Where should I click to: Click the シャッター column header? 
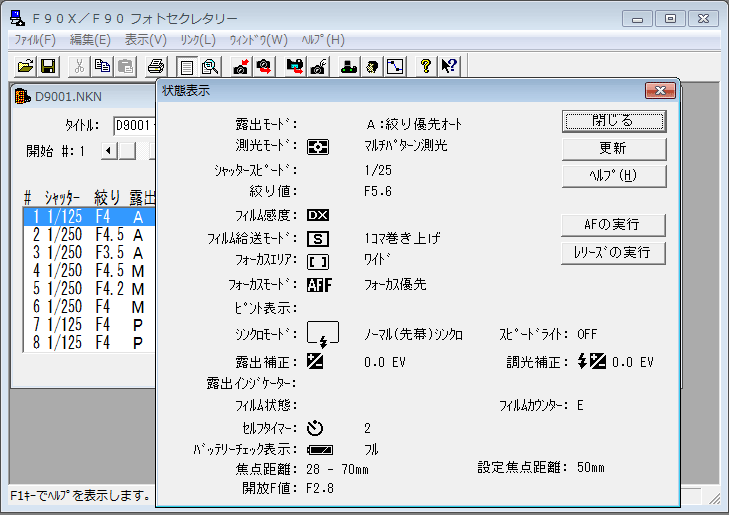63,198
